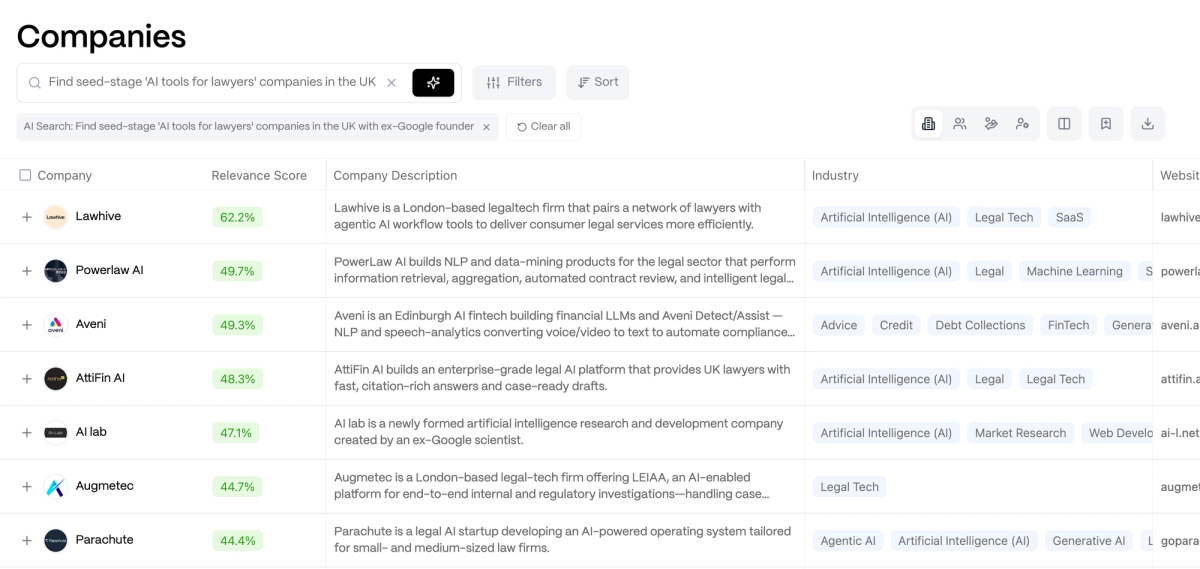
Task: Click the download export icon
Action: (1148, 124)
